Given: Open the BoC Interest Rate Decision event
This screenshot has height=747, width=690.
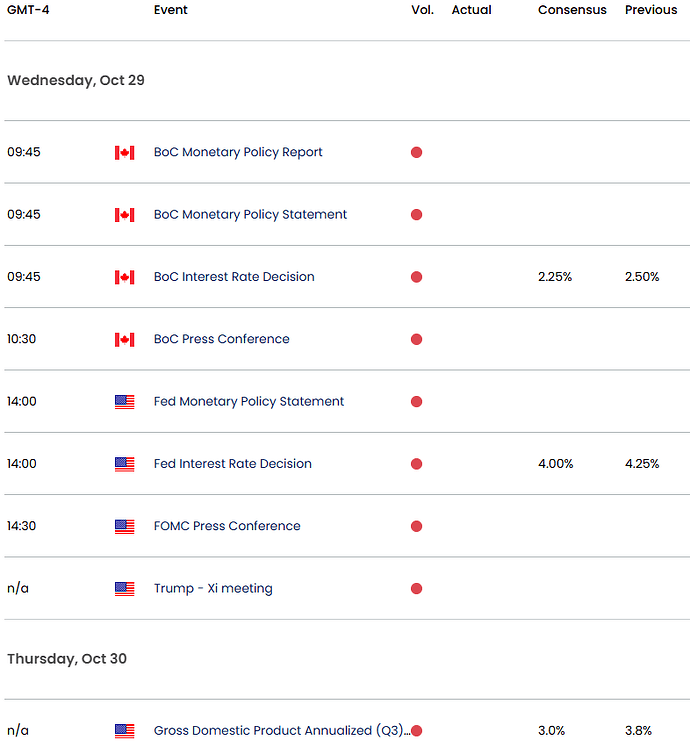Looking at the screenshot, I should pos(234,277).
